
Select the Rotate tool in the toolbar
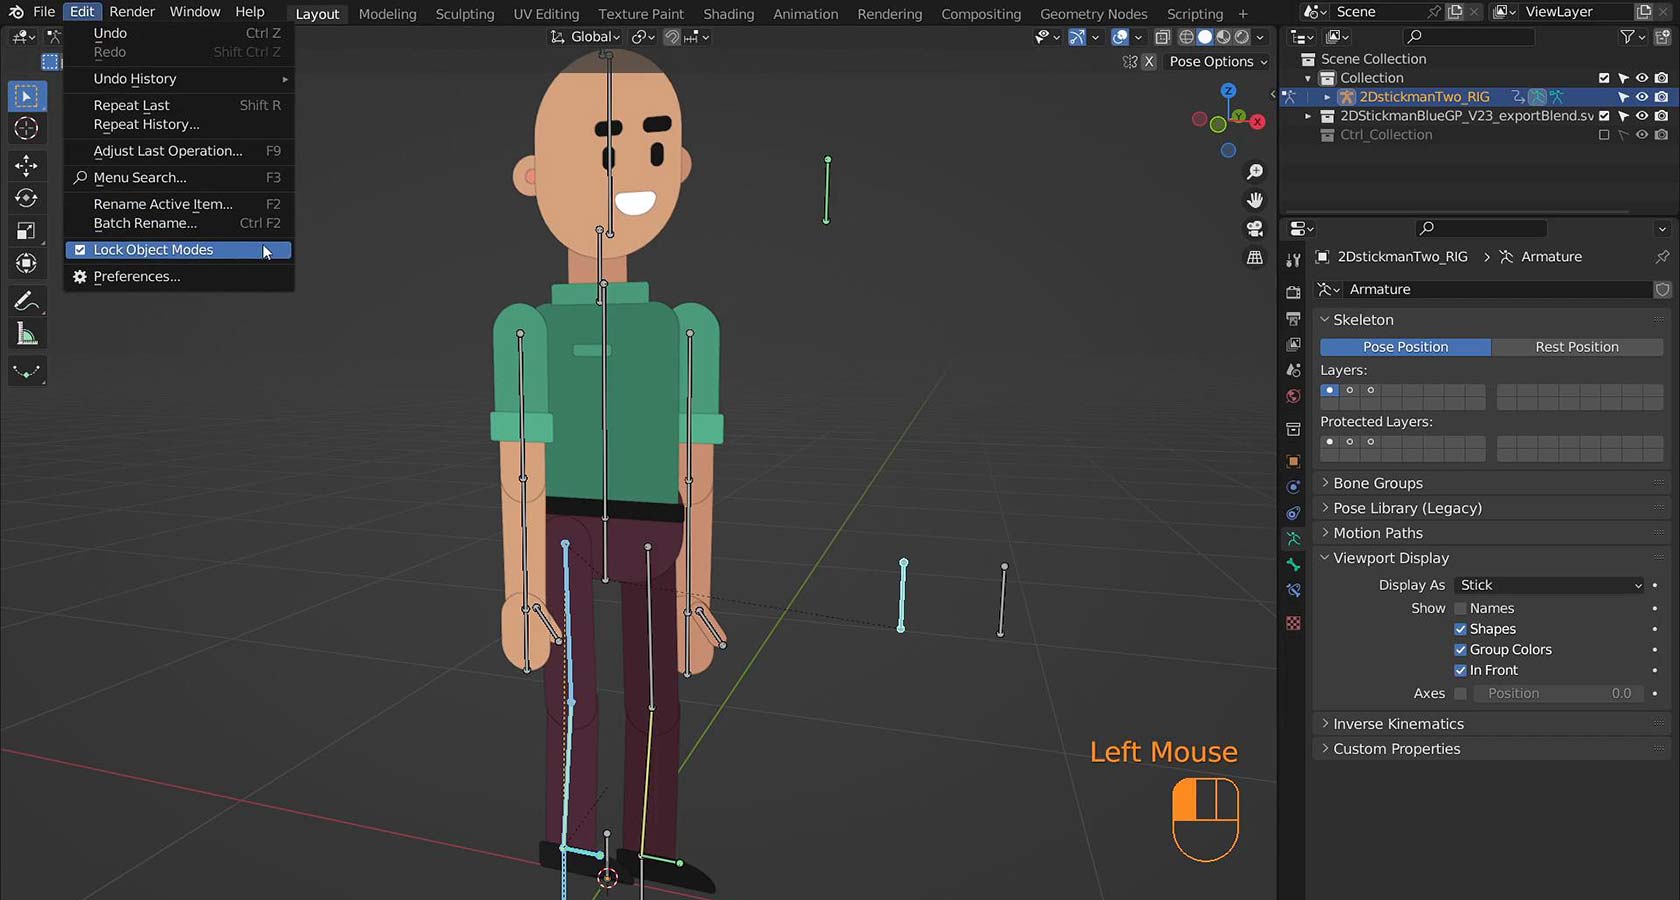tap(27, 198)
